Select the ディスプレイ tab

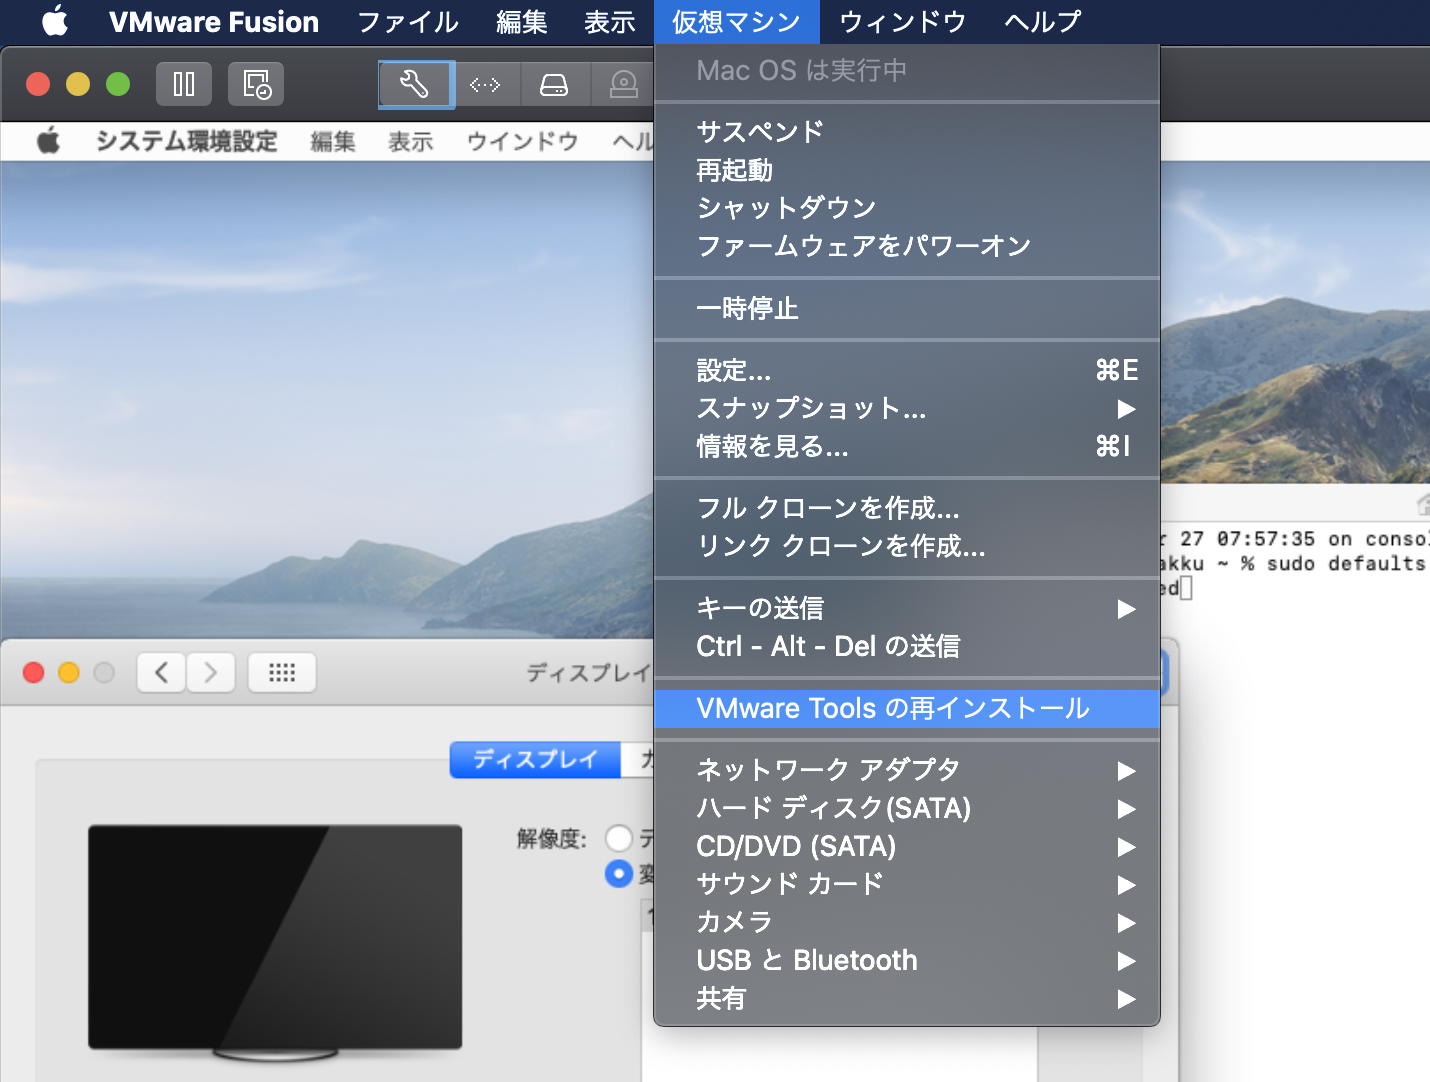pyautogui.click(x=535, y=760)
